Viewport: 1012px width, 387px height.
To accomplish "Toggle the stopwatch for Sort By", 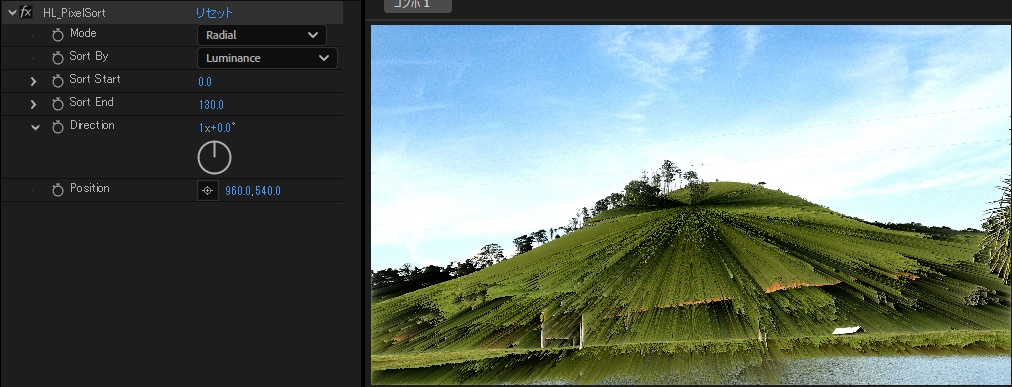I will click(x=57, y=58).
